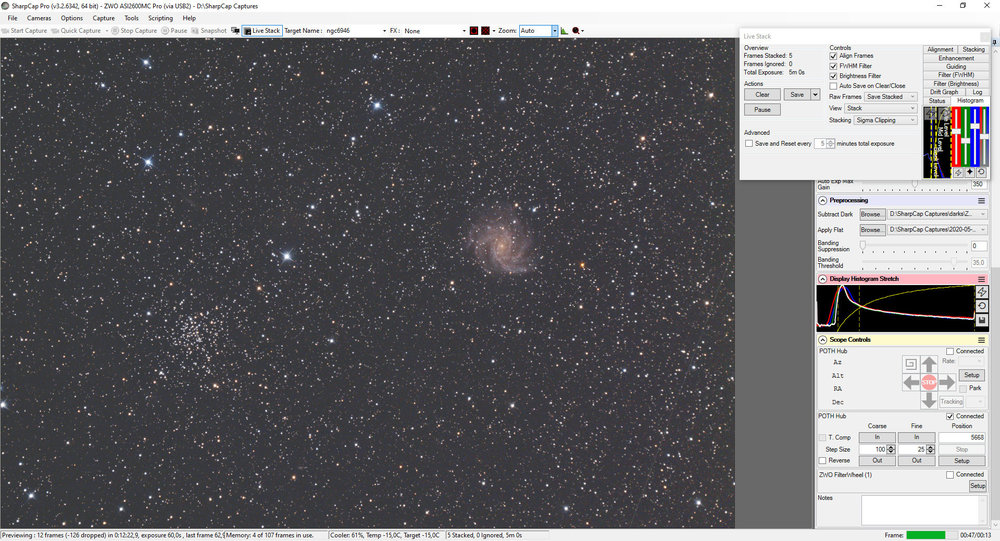This screenshot has height=541, width=1000.
Task: Click the scope move down arrow
Action: click(x=929, y=400)
